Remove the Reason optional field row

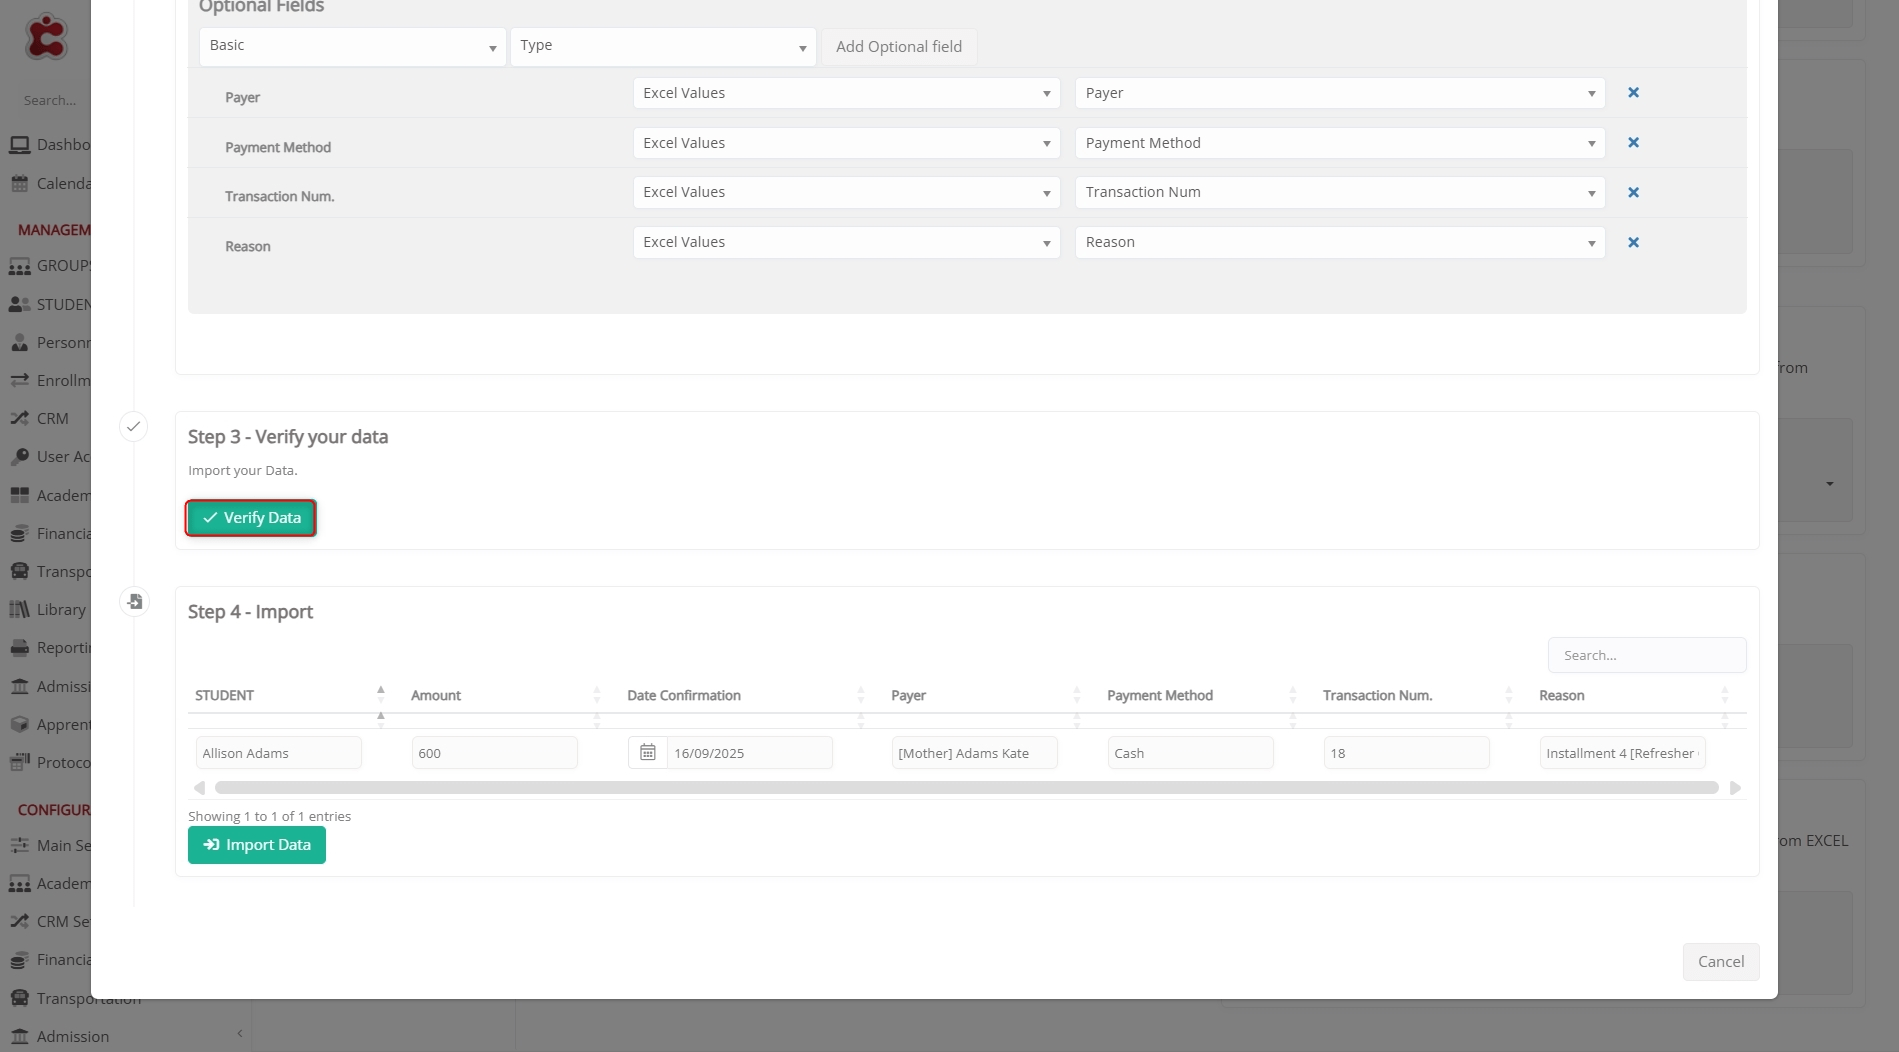[x=1633, y=243]
